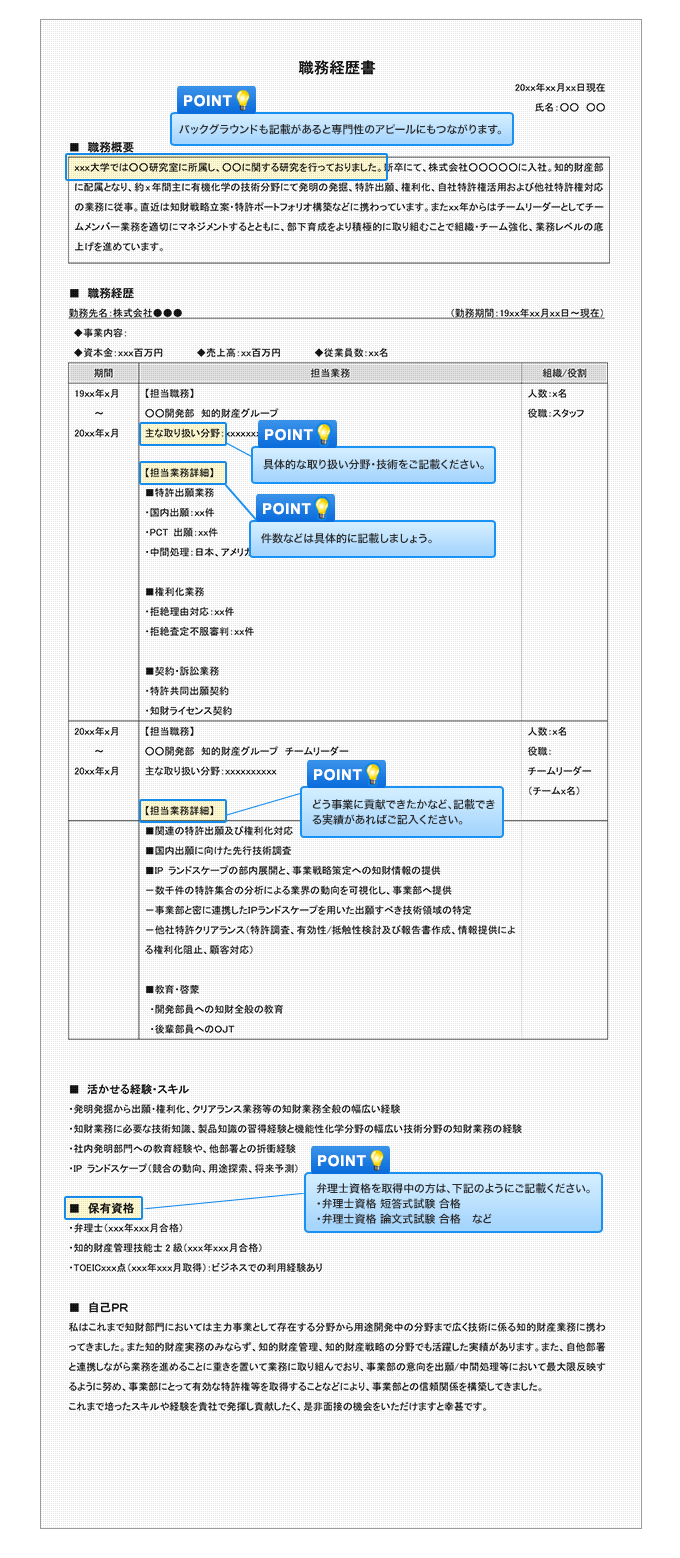This screenshot has height=1558, width=680.
Task: Click 【担当業務詳細】 highlight in the チームリーダー period
Action: coord(182,810)
